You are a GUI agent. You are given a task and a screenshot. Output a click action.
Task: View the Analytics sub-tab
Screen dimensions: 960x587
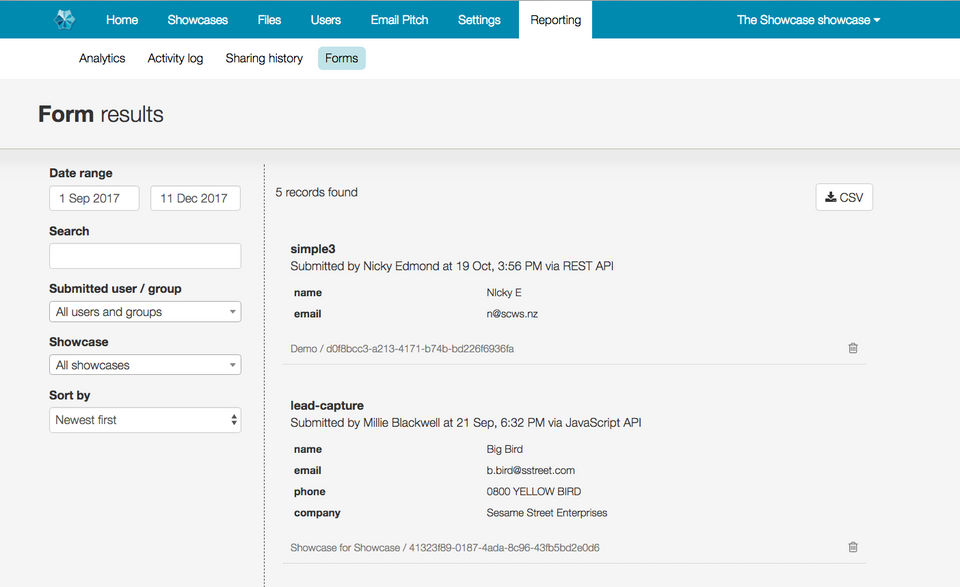coord(102,58)
